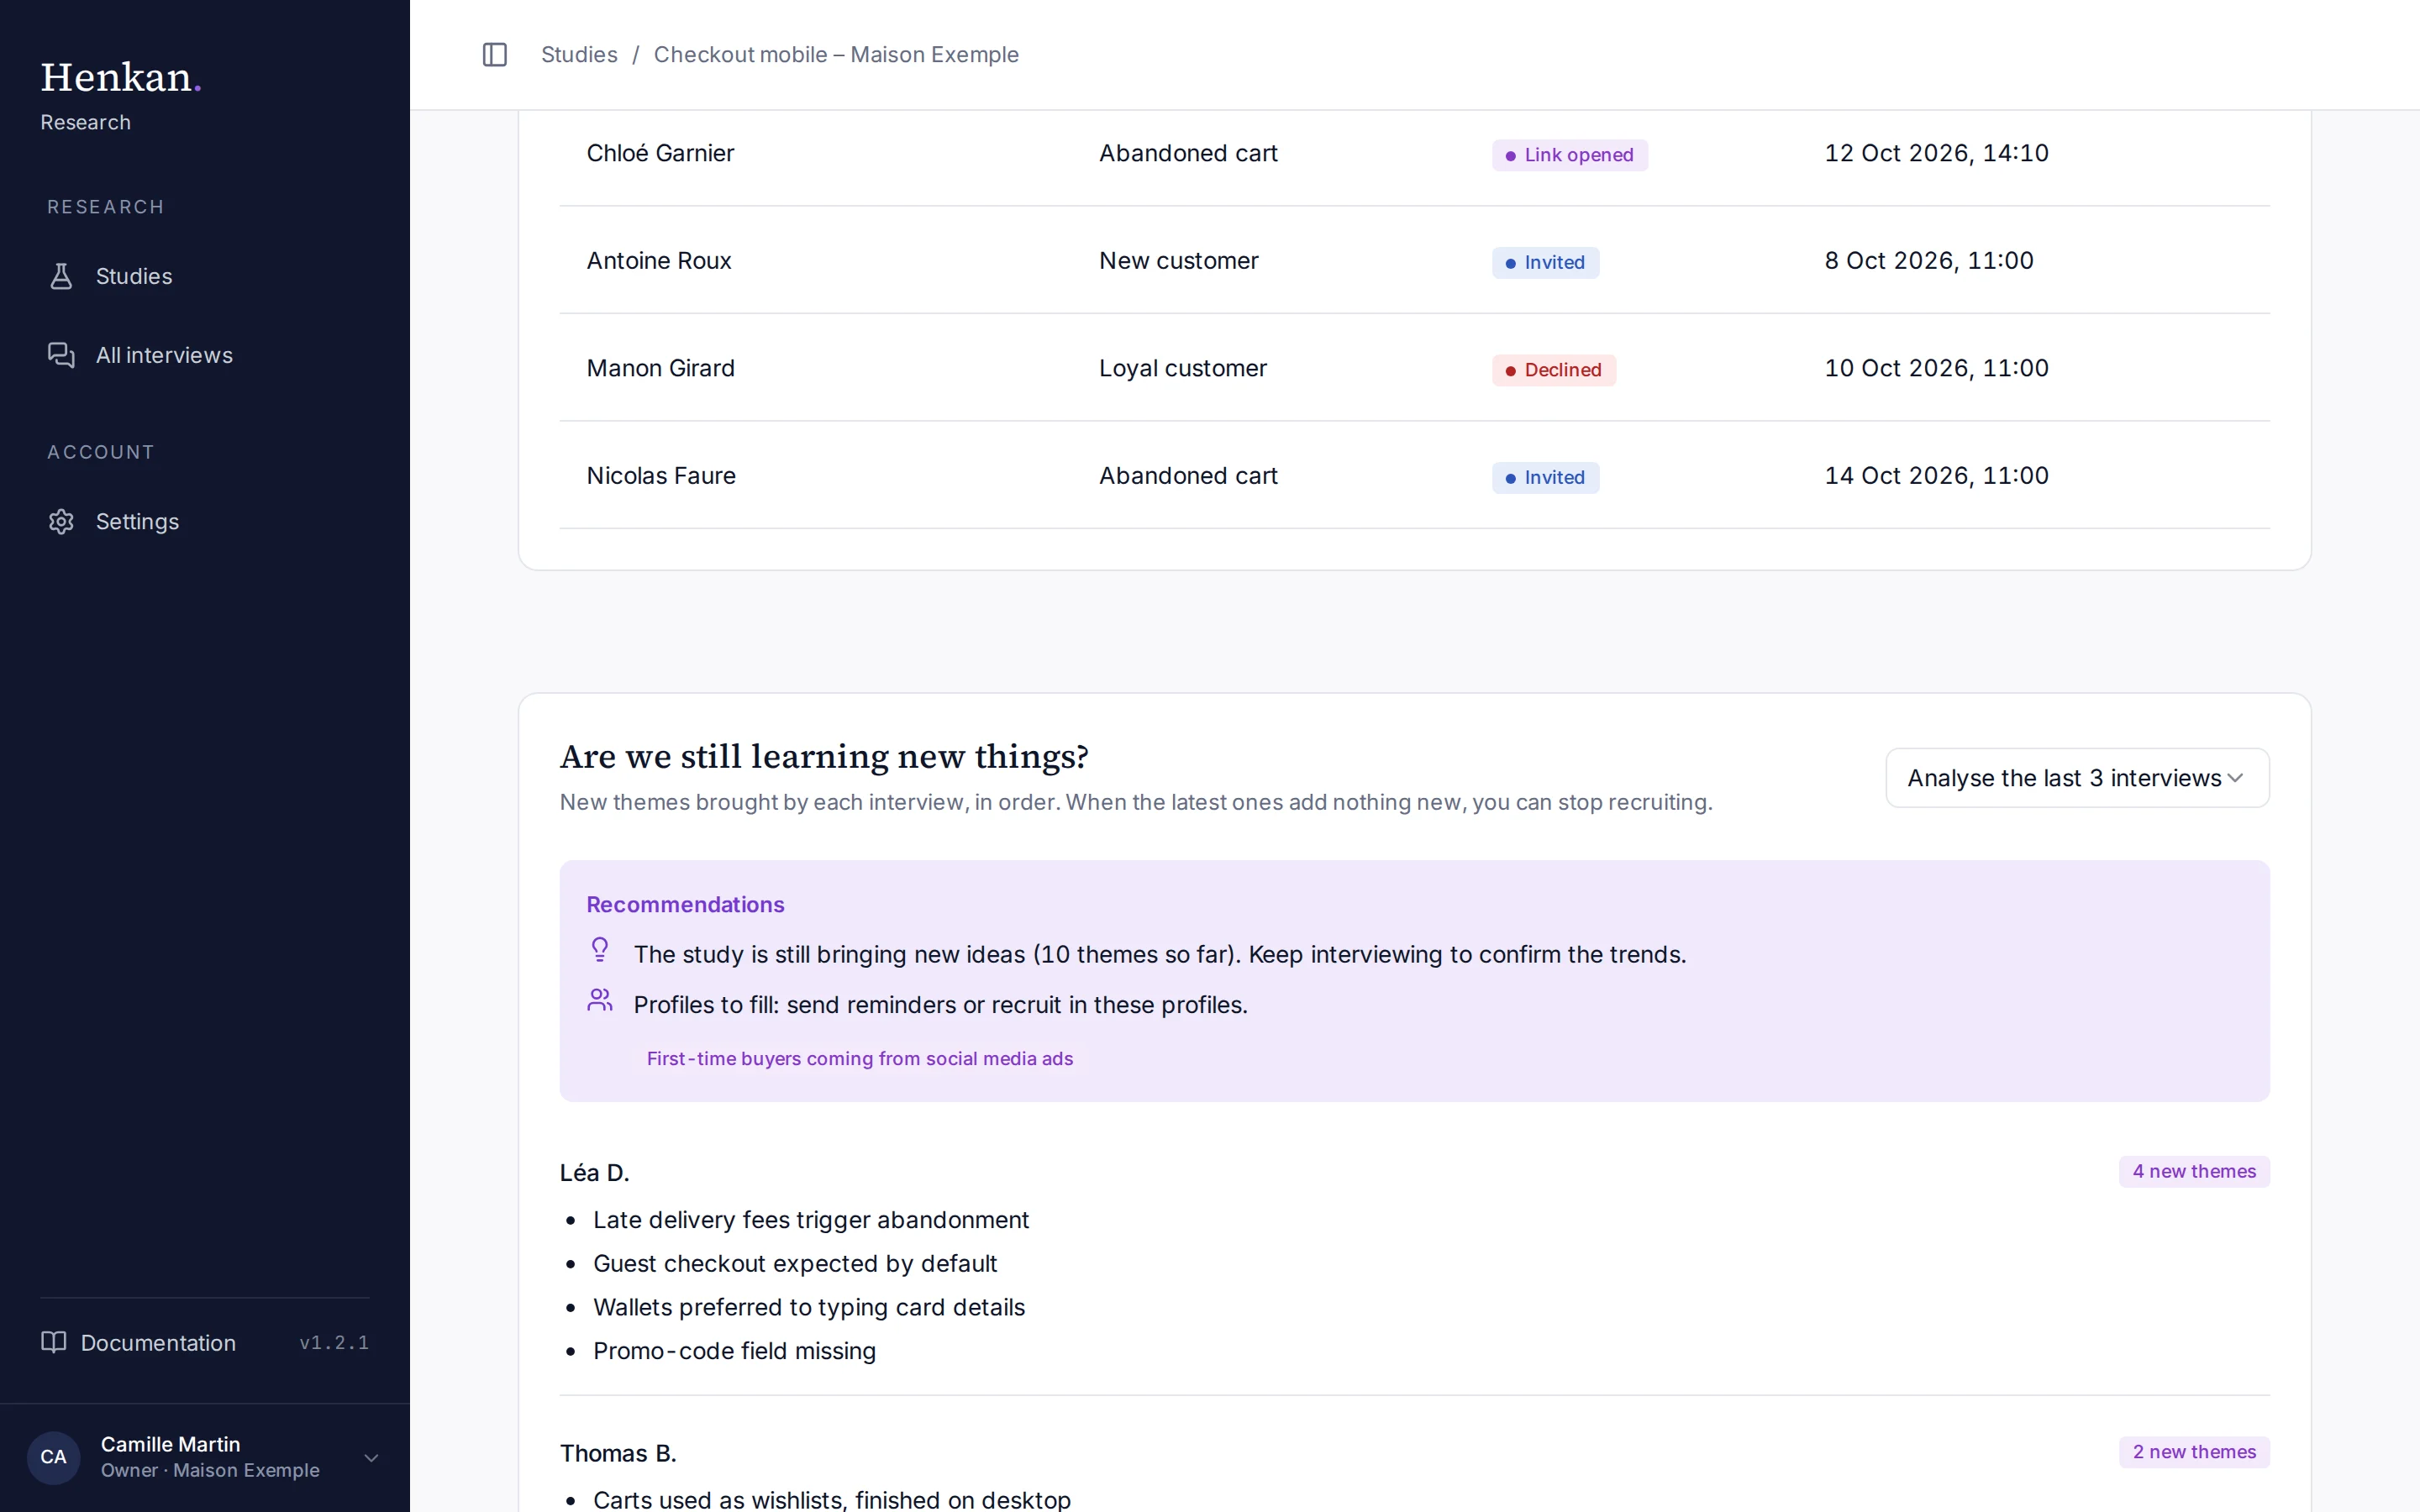This screenshot has width=2420, height=1512.
Task: Toggle the sidebar panel icon
Action: 495,54
